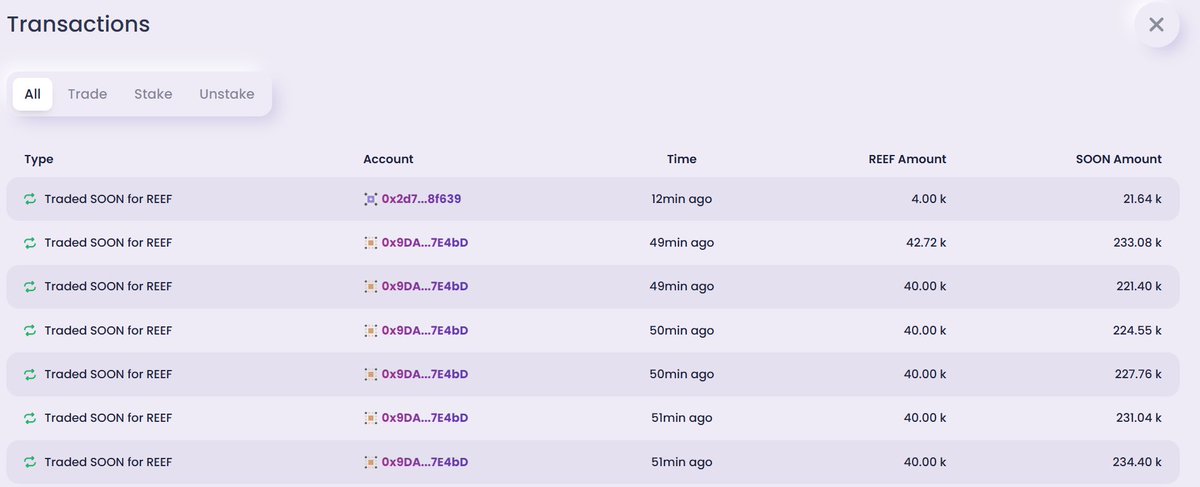Click 'Traded SOON for REEF' in 227.76 k row
This screenshot has height=487, width=1200.
click(x=108, y=374)
